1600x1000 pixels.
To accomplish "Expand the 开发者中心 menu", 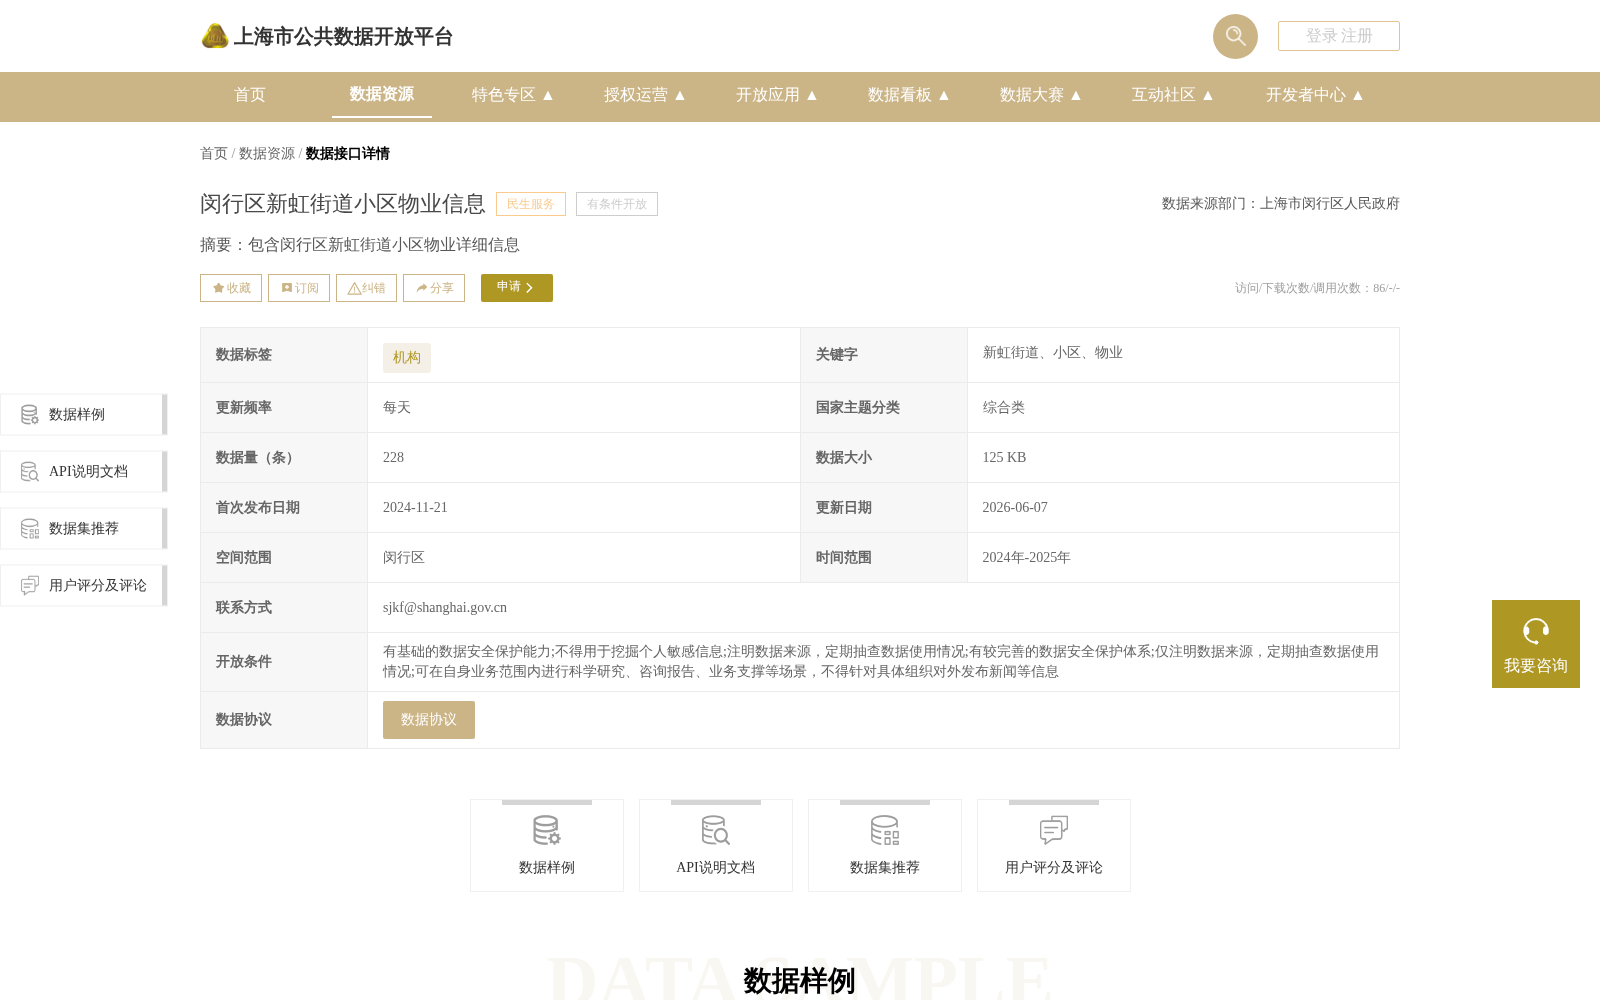I will (x=1315, y=95).
